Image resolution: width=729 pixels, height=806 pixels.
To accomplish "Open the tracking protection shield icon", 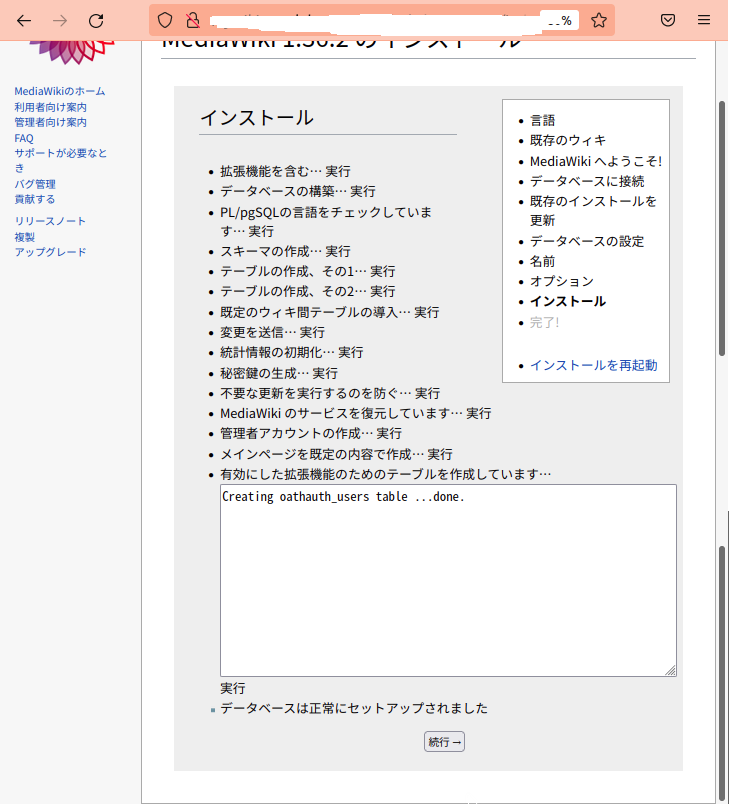I will [x=165, y=21].
